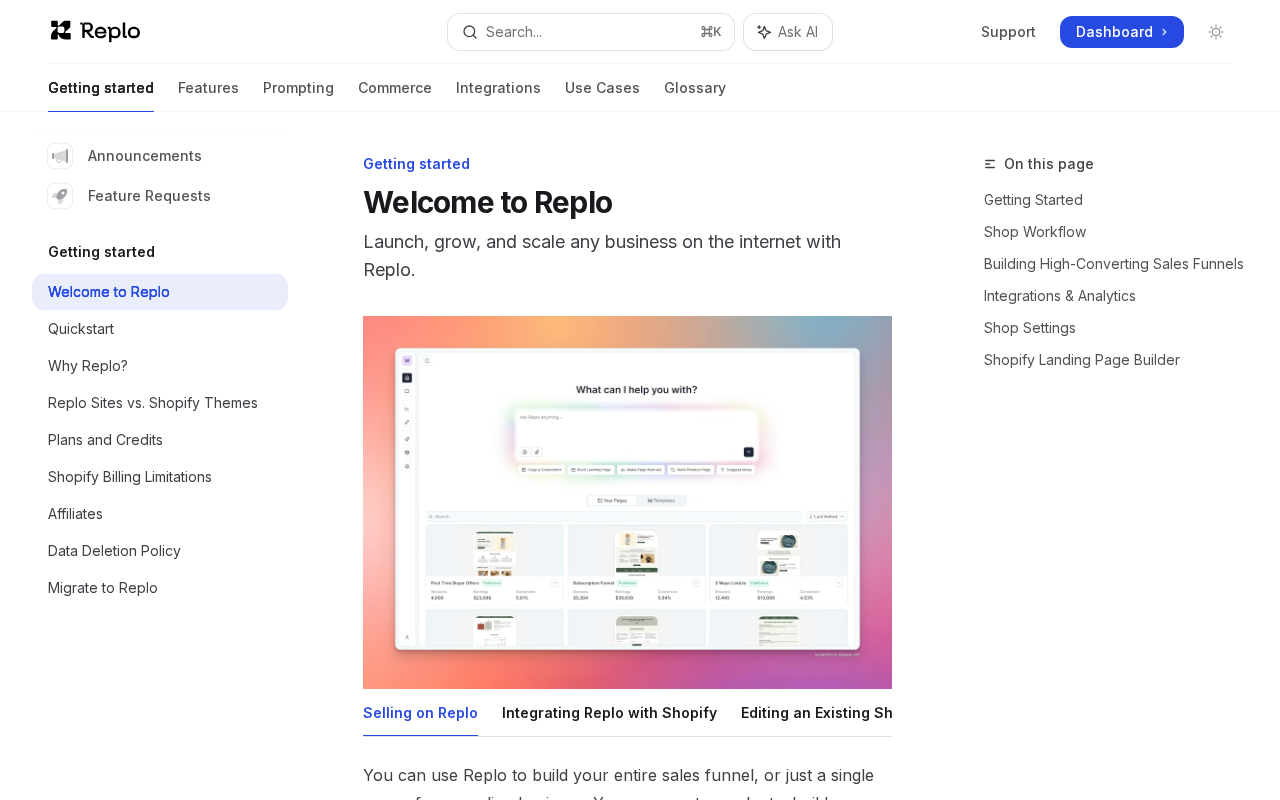Jump to Integrations & Analytics section
1280x800 pixels.
pyautogui.click(x=1060, y=296)
